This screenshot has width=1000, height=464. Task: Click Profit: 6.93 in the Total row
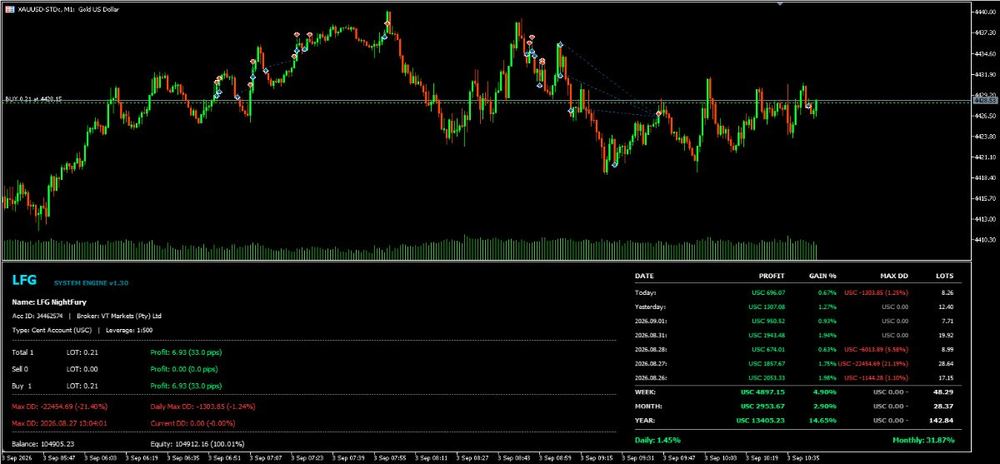[186, 352]
